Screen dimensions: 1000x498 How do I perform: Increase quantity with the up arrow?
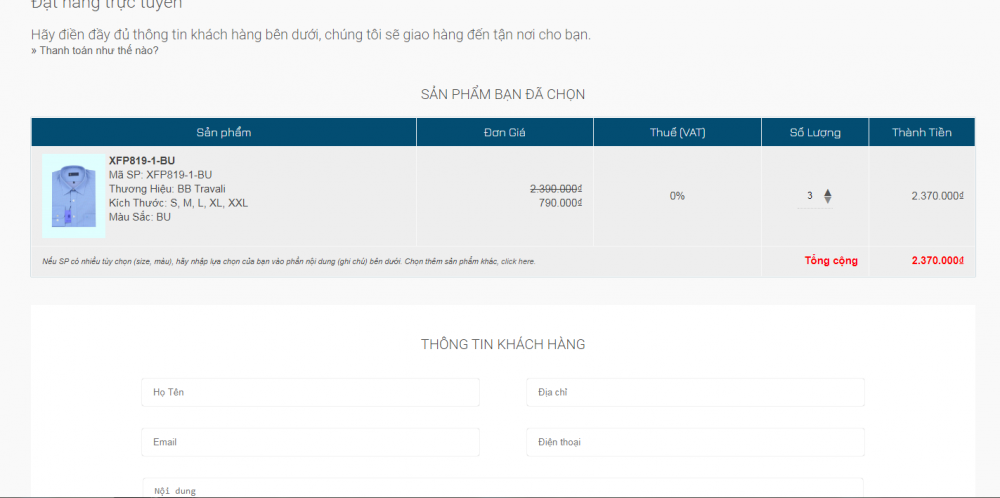click(828, 192)
